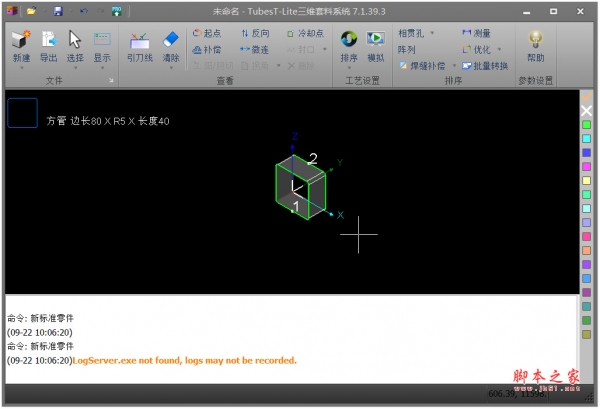Click the blue-outlined part thumbnail box
The image size is (600, 409).
pos(23,113)
